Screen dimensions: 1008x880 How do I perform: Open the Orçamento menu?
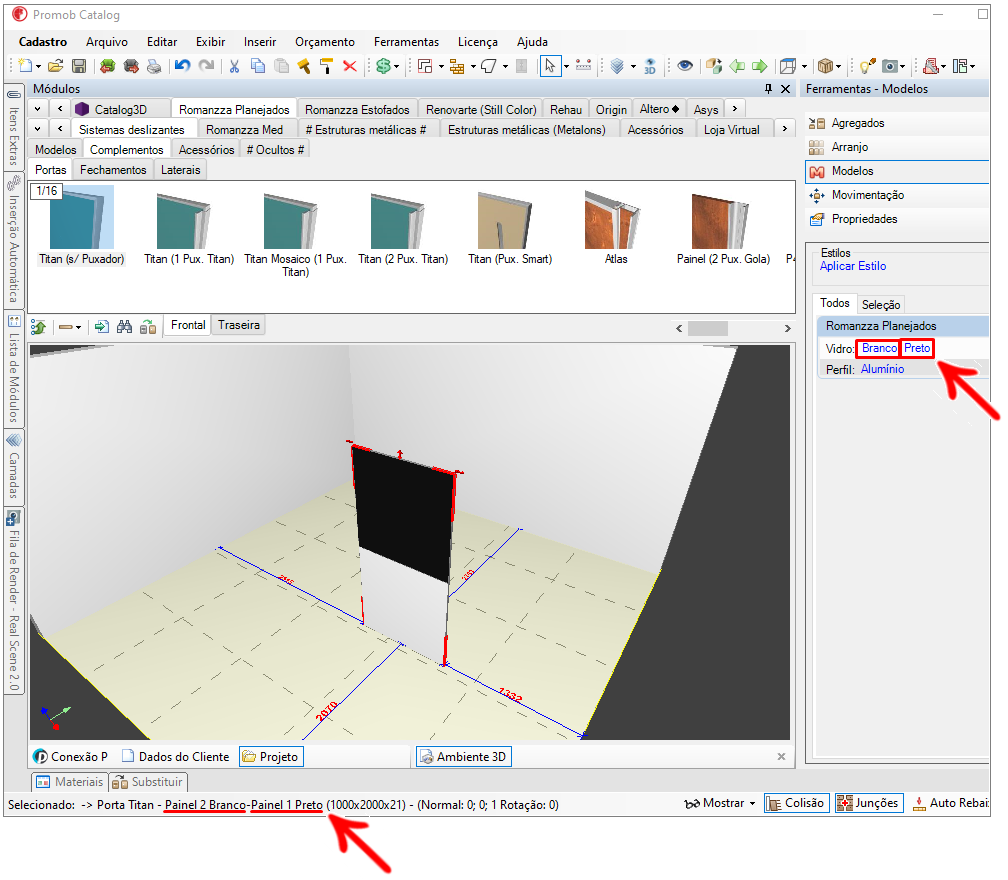click(x=325, y=42)
